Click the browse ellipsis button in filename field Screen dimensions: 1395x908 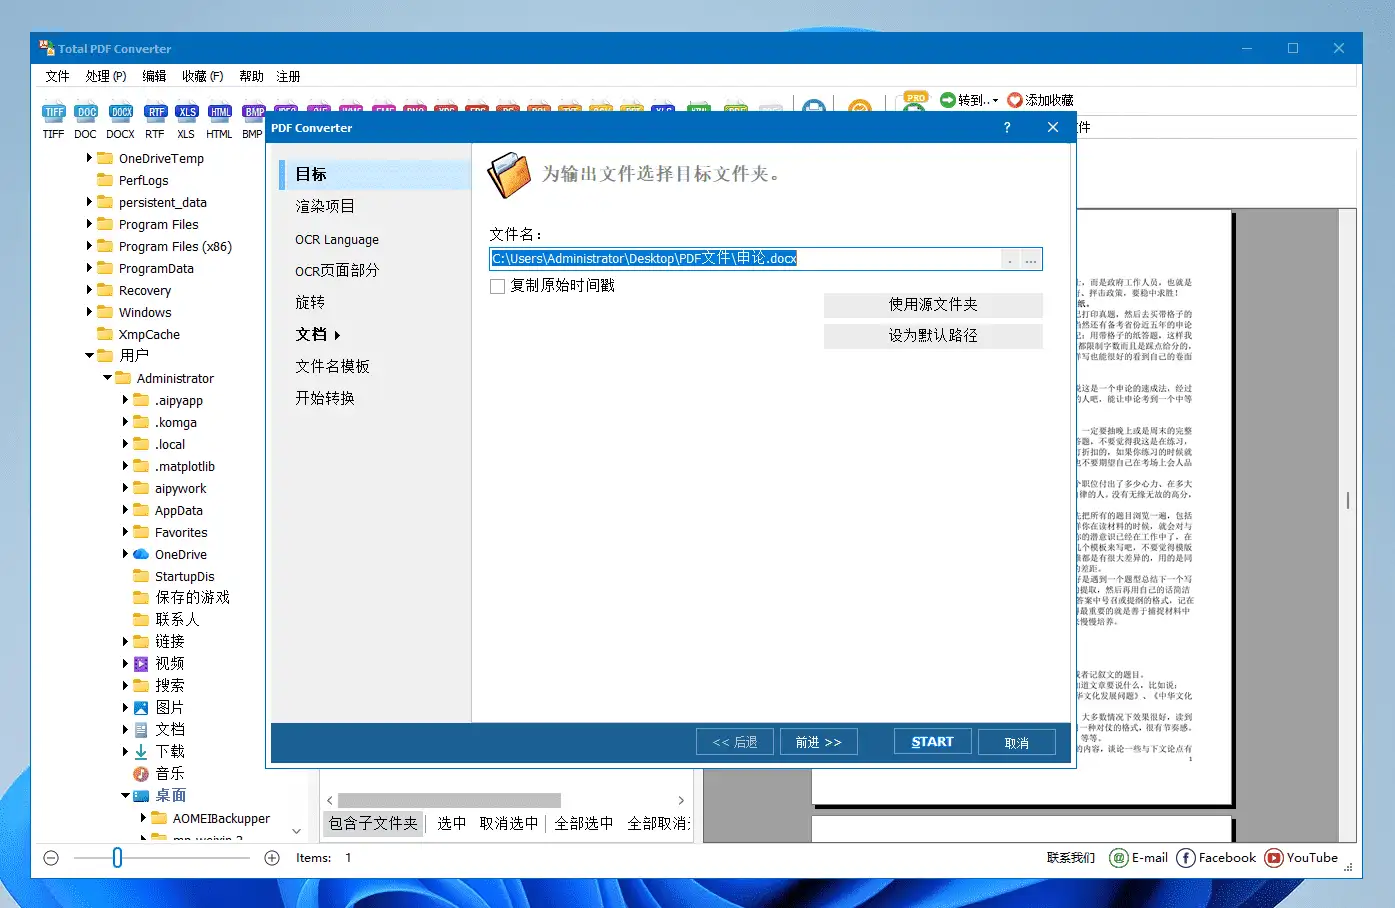[x=1031, y=259]
